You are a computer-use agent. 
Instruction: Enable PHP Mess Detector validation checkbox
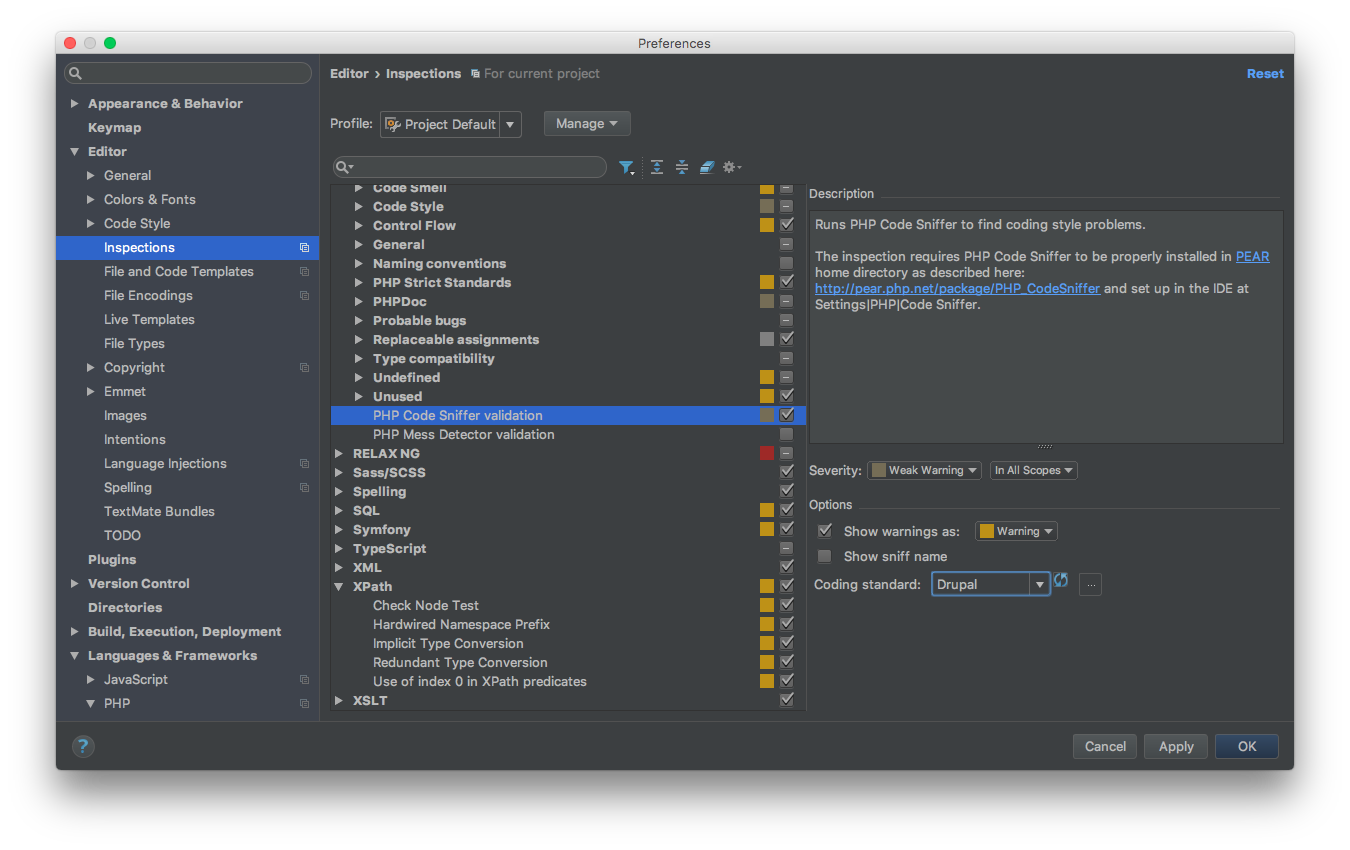[x=787, y=434]
